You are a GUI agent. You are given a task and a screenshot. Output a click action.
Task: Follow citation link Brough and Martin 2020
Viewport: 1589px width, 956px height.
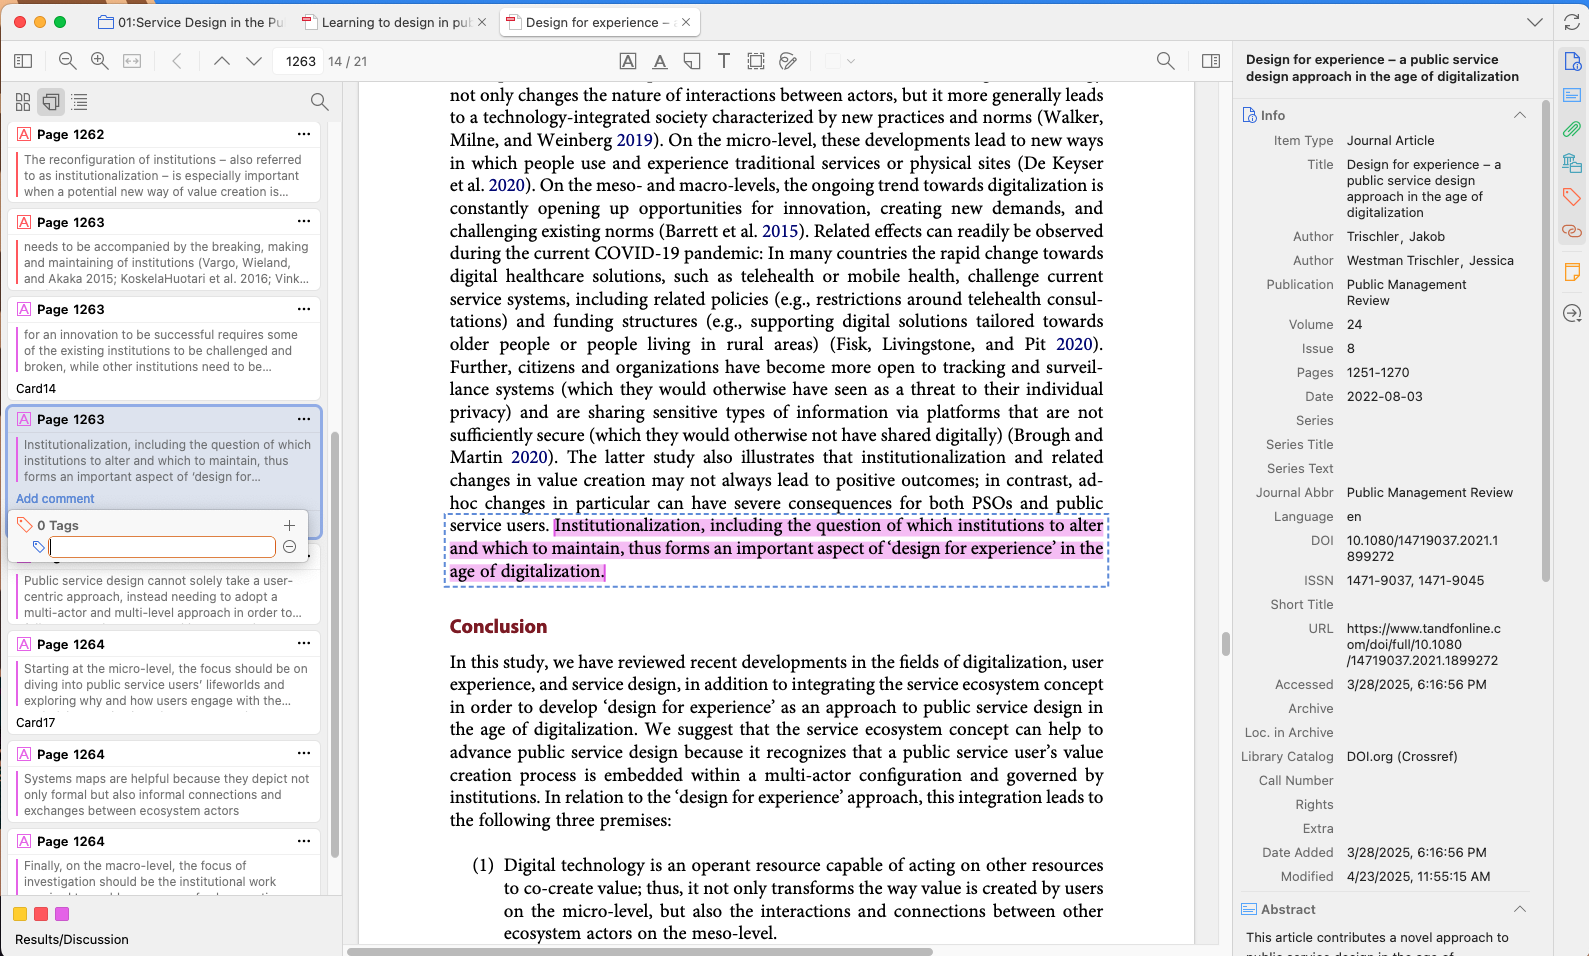[x=529, y=457]
